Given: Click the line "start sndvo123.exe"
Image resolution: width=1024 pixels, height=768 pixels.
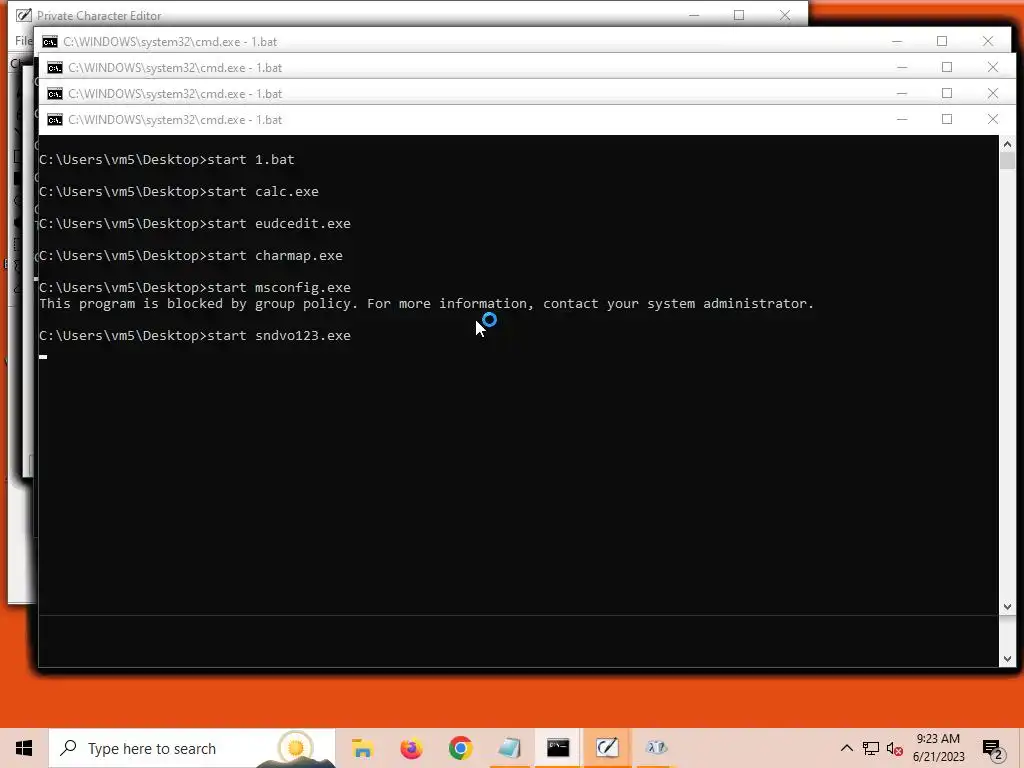Looking at the screenshot, I should (x=195, y=336).
